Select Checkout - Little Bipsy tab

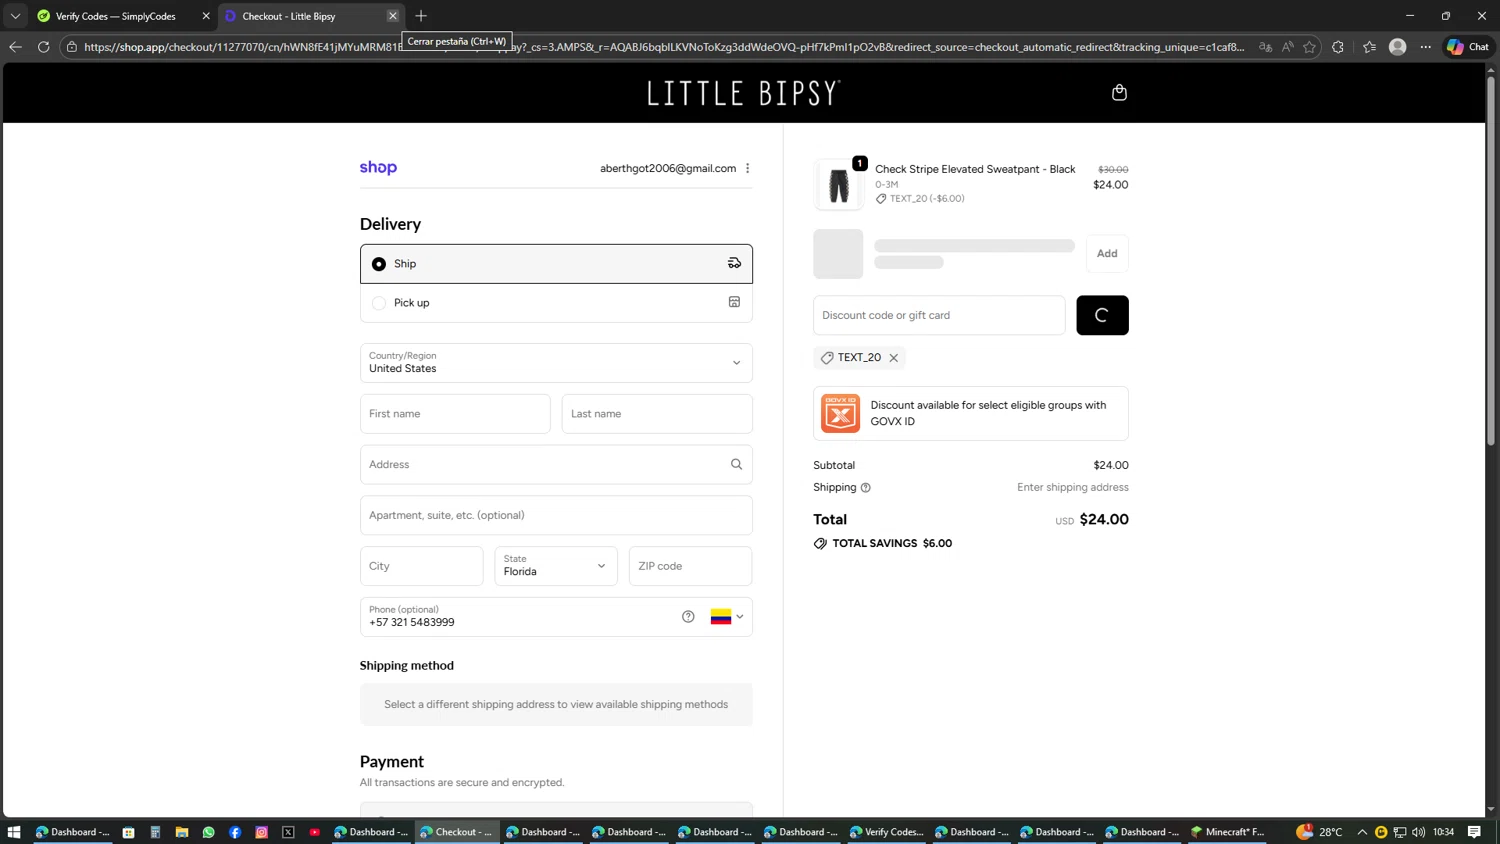pos(310,16)
